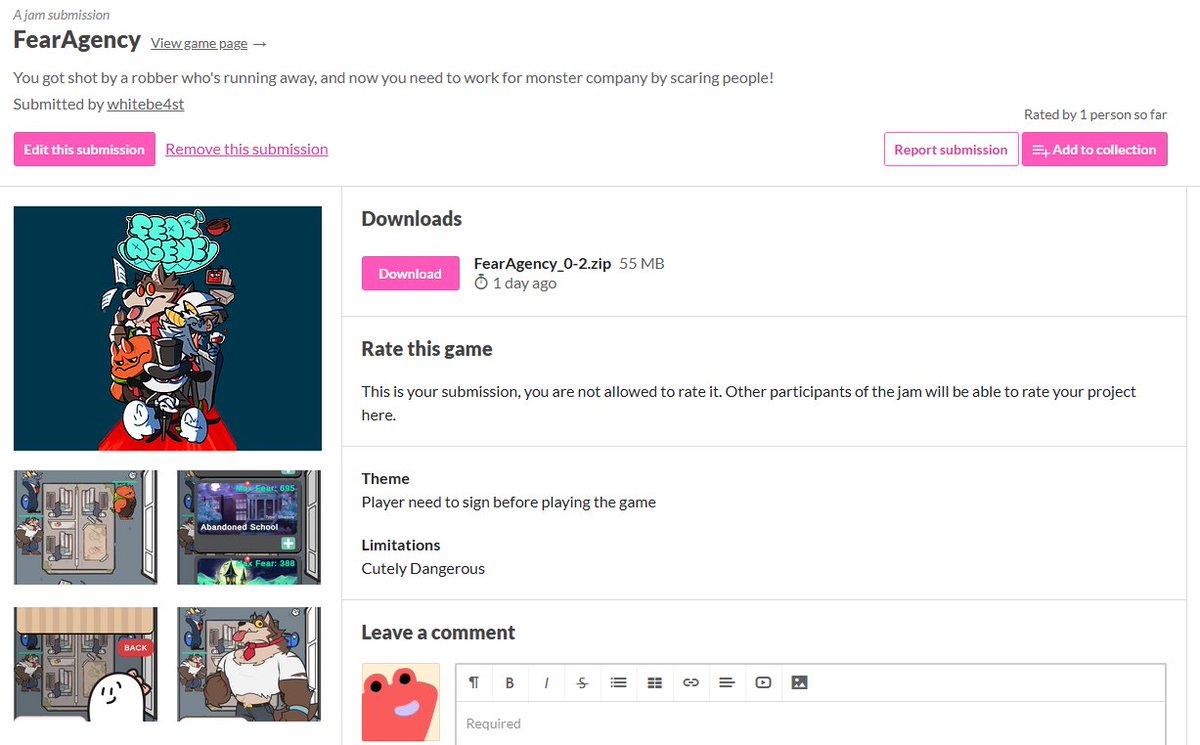This screenshot has width=1200, height=745.
Task: Open the office room screenshot thumbnail
Action: [86, 527]
